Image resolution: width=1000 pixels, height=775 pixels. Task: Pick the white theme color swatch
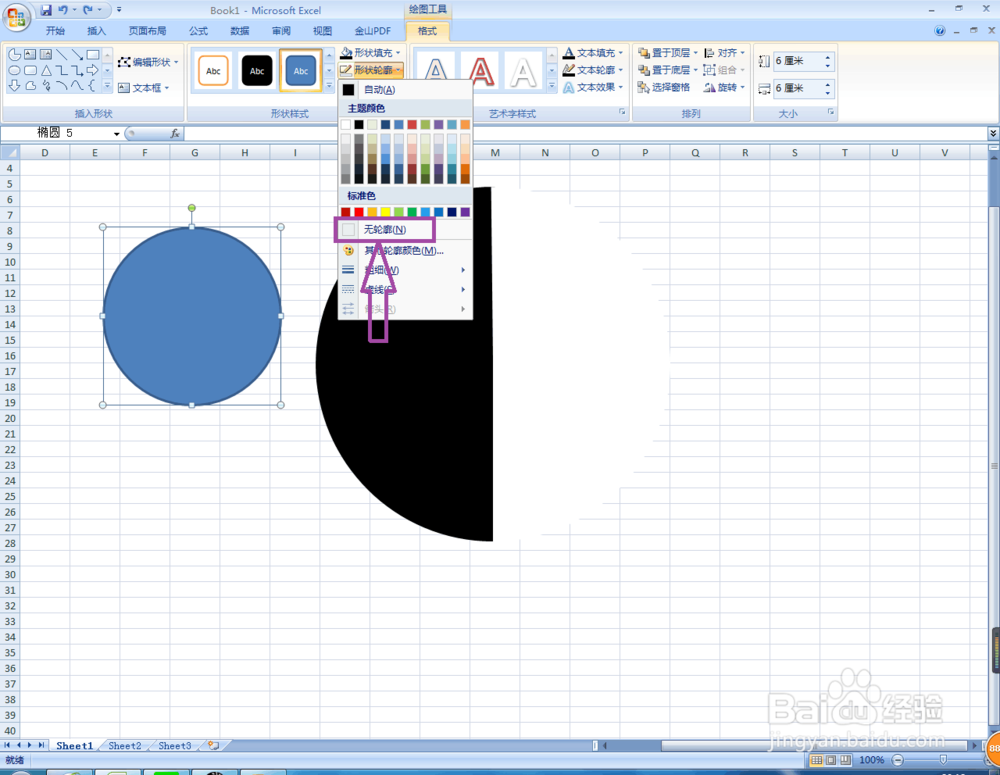click(346, 124)
